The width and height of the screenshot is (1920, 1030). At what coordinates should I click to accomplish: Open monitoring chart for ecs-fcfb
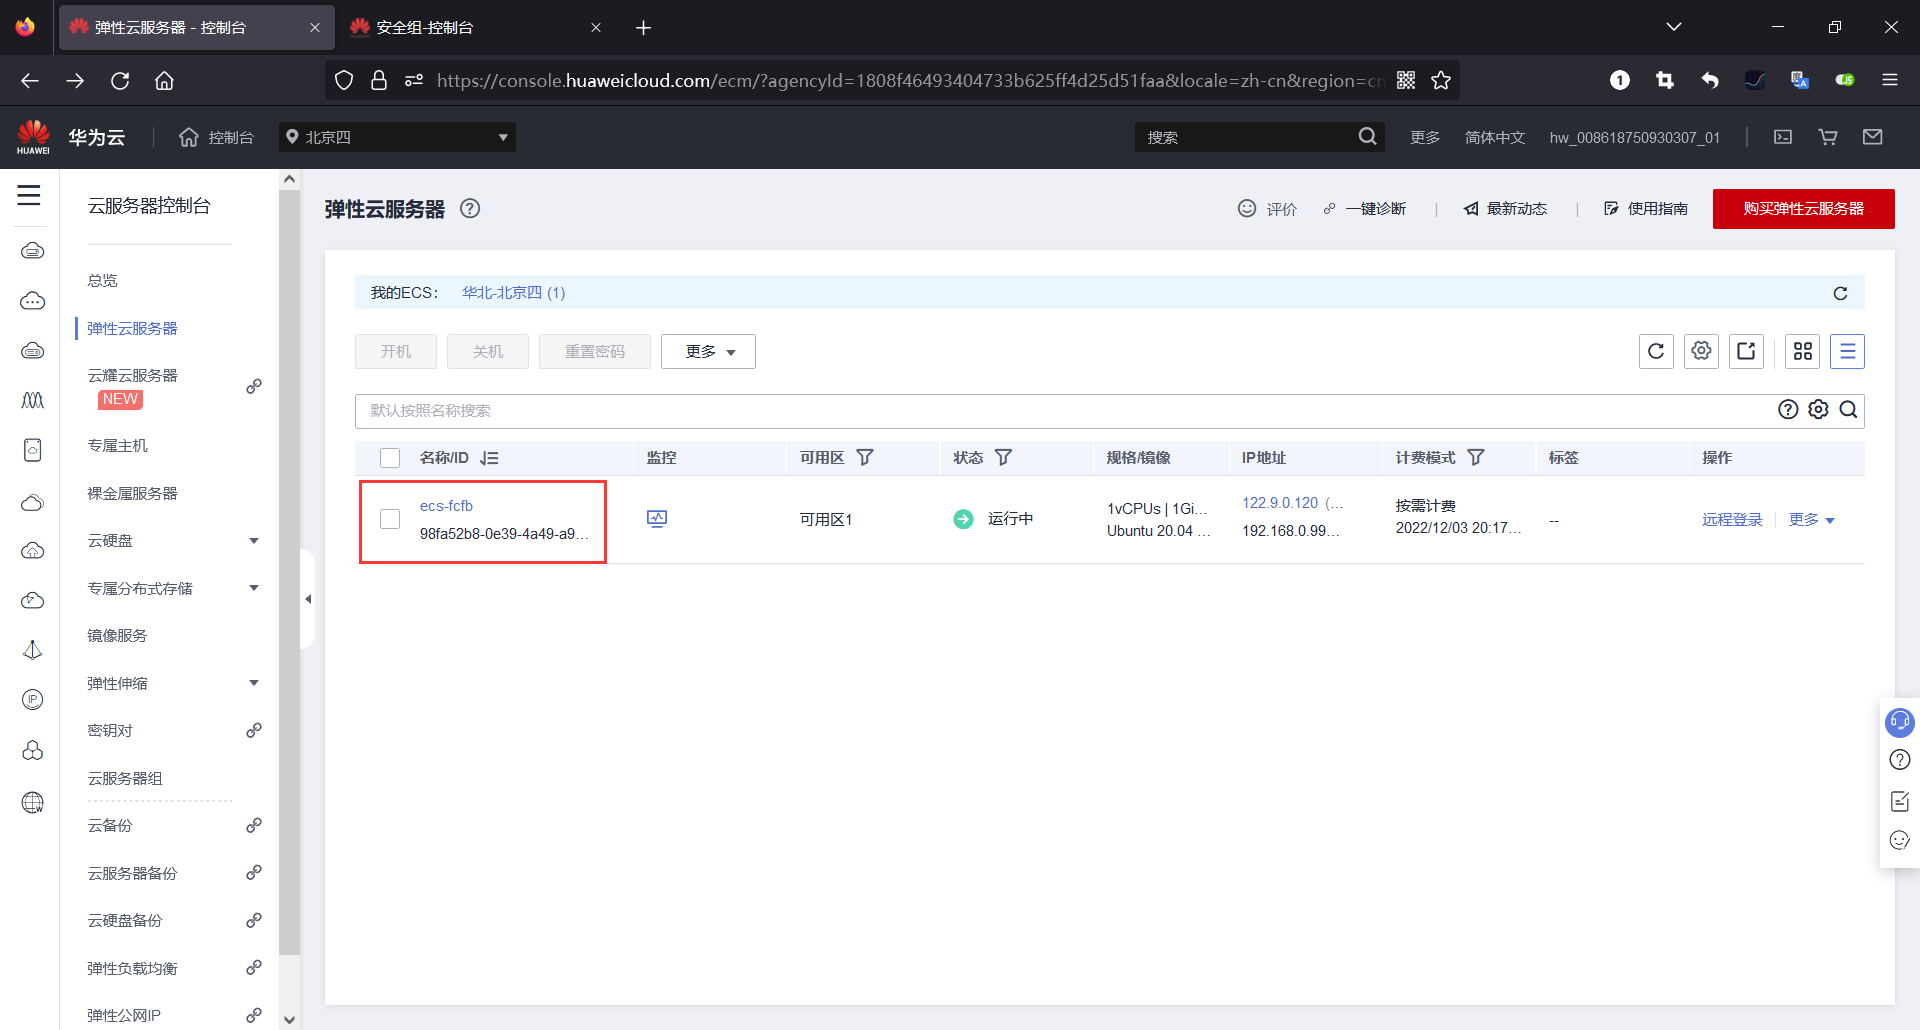[657, 518]
